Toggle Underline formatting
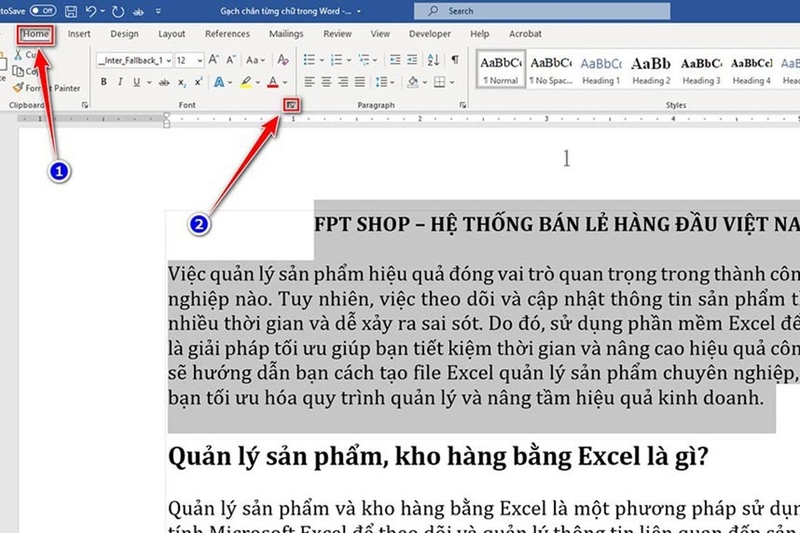 pyautogui.click(x=136, y=82)
